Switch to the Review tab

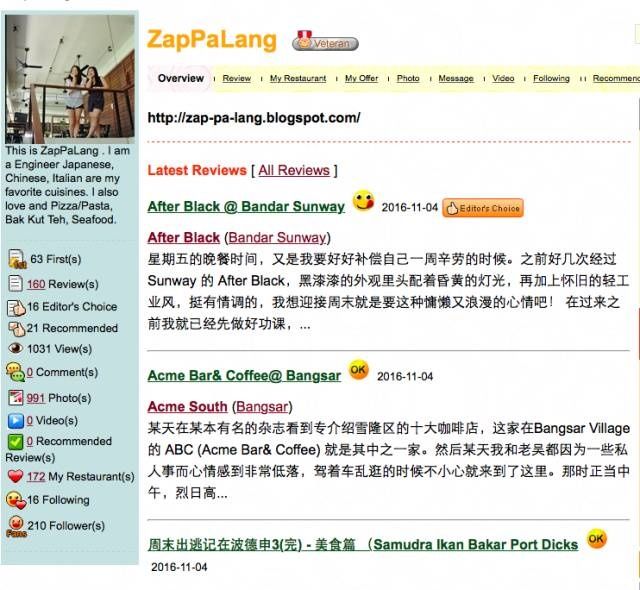237,78
